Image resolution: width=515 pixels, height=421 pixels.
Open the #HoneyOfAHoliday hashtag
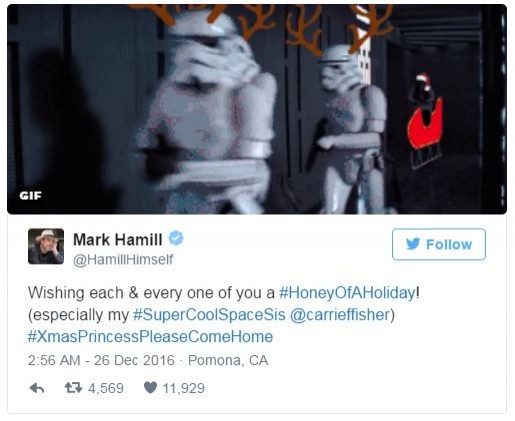click(x=347, y=293)
